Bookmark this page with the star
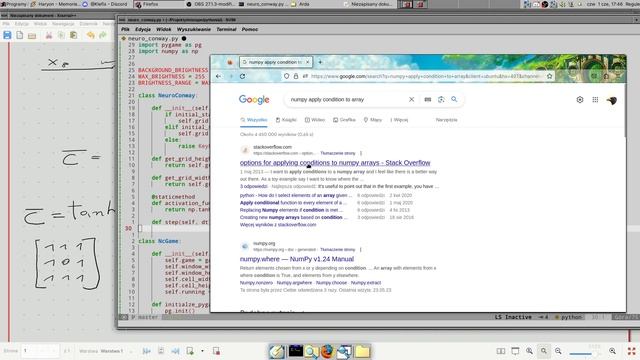 coord(549,76)
